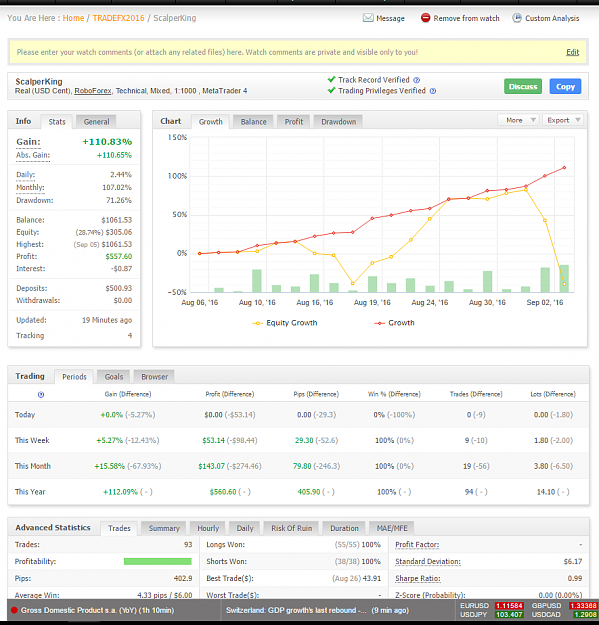Viewport: 599px width, 625px height.
Task: Select Hourly tab in Advanced Statistics
Action: pos(208,528)
